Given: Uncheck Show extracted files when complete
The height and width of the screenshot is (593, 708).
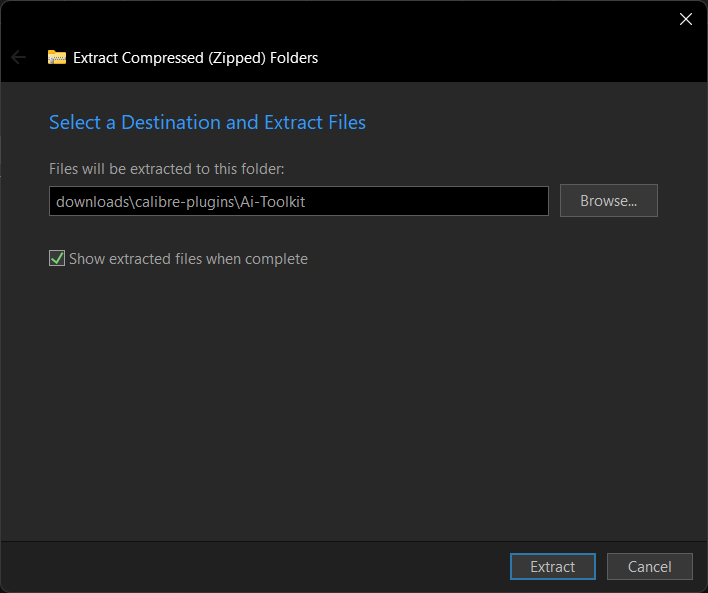Looking at the screenshot, I should point(57,258).
